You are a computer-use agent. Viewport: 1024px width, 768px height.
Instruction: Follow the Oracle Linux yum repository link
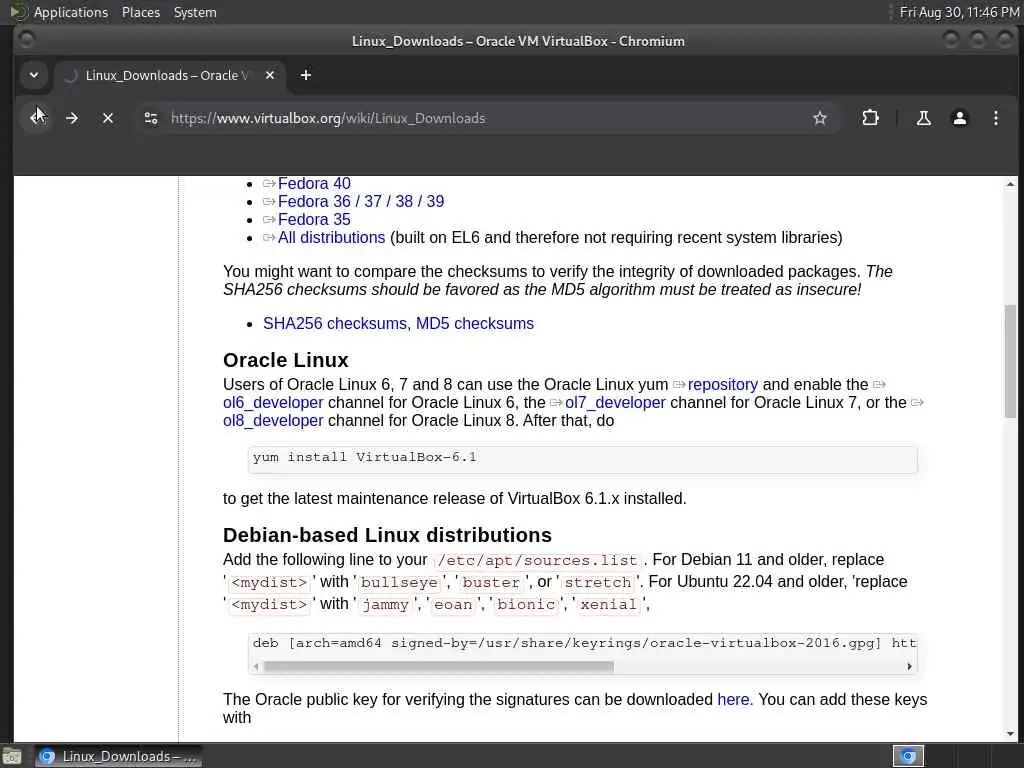tap(722, 385)
